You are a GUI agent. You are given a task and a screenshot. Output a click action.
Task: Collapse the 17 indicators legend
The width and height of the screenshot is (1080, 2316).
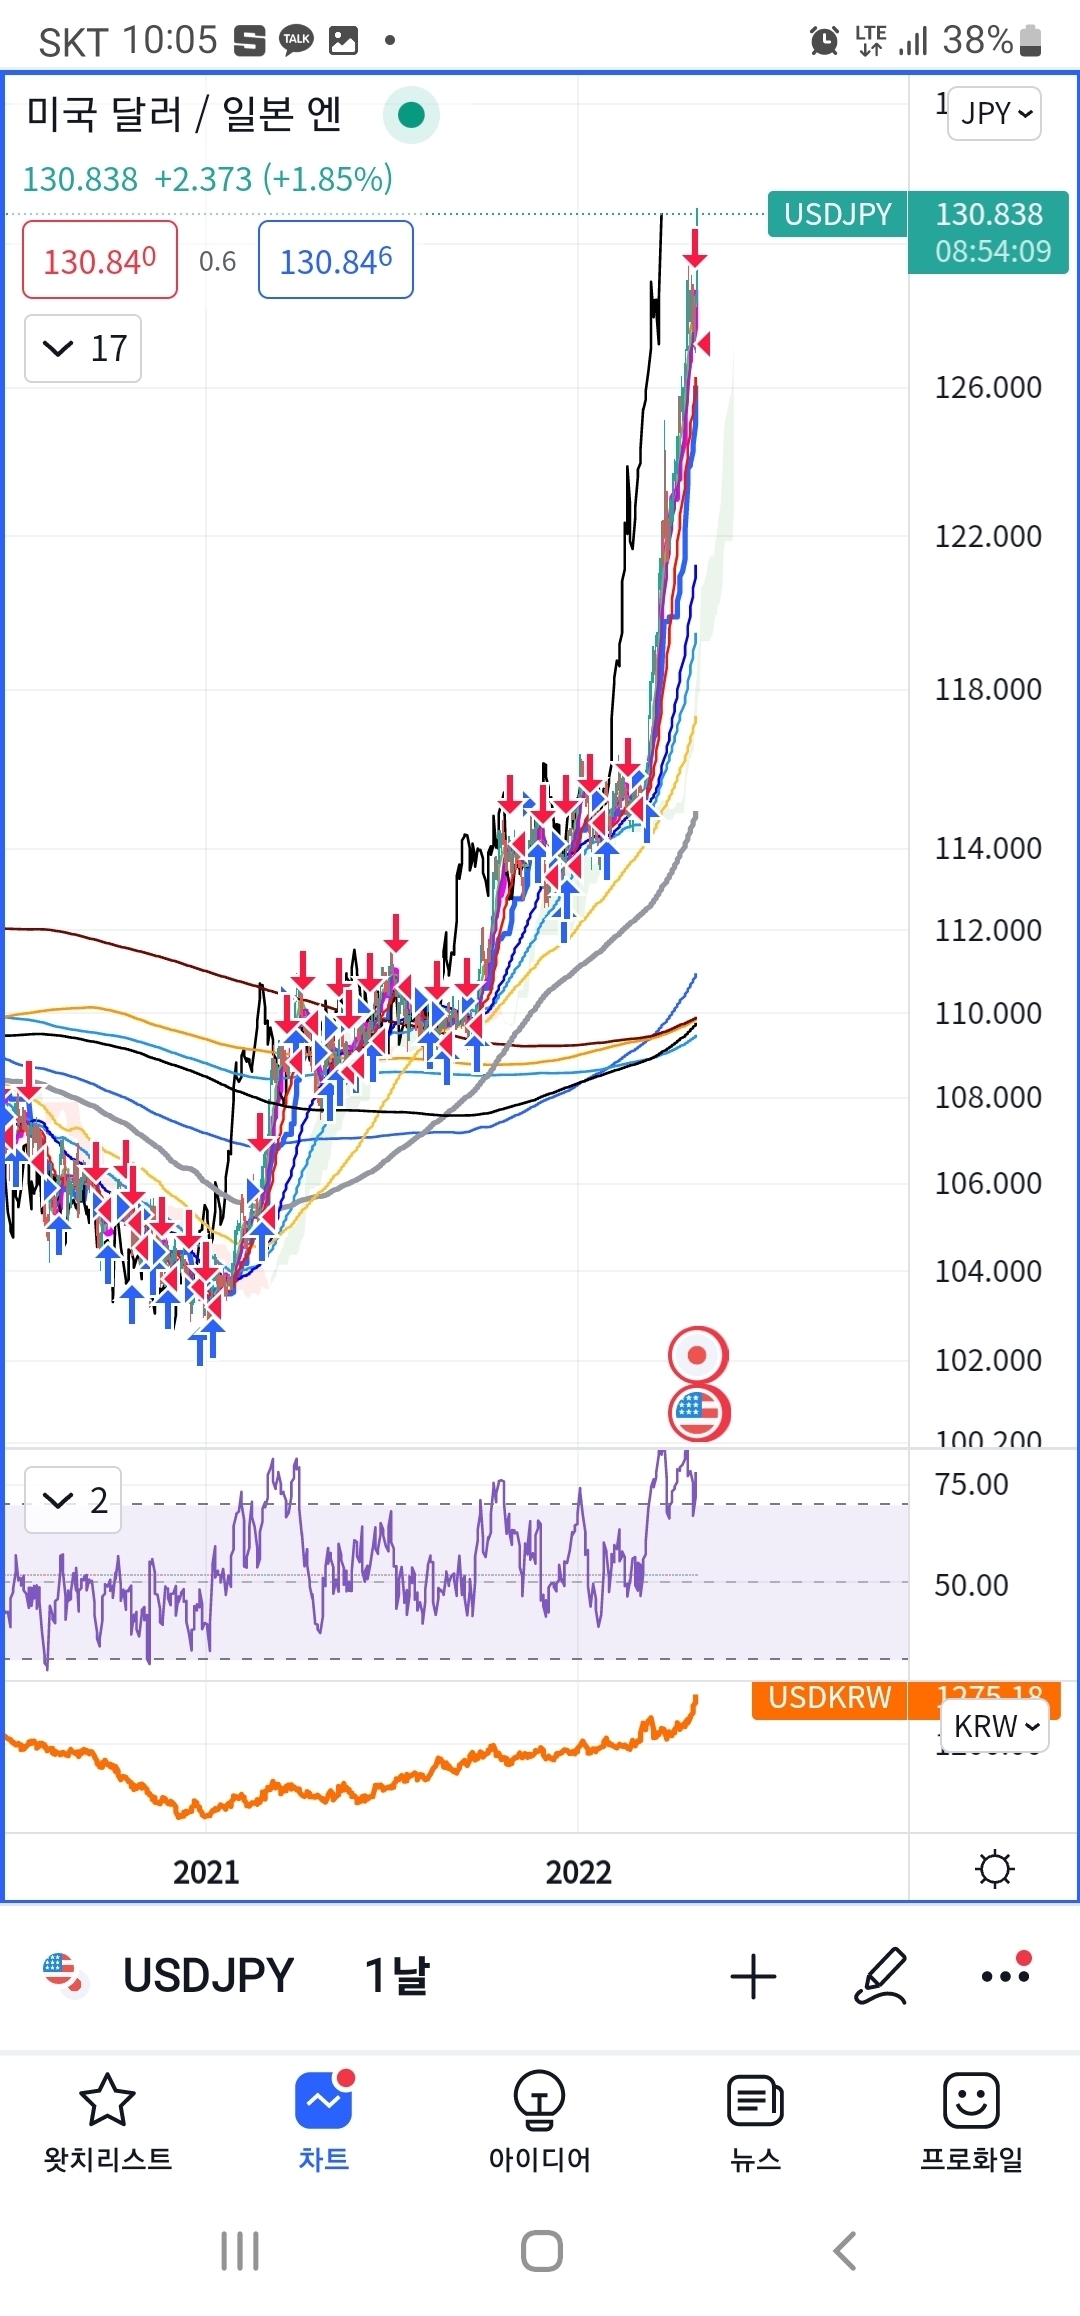click(x=83, y=348)
